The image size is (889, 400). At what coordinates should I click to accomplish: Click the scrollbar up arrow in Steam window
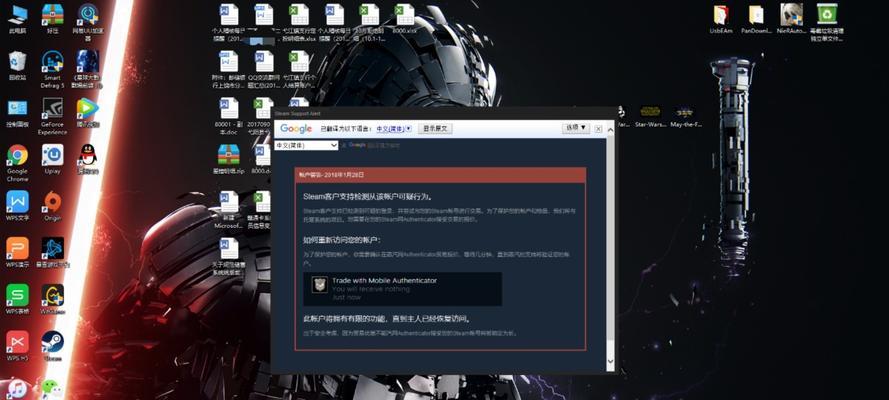click(610, 130)
